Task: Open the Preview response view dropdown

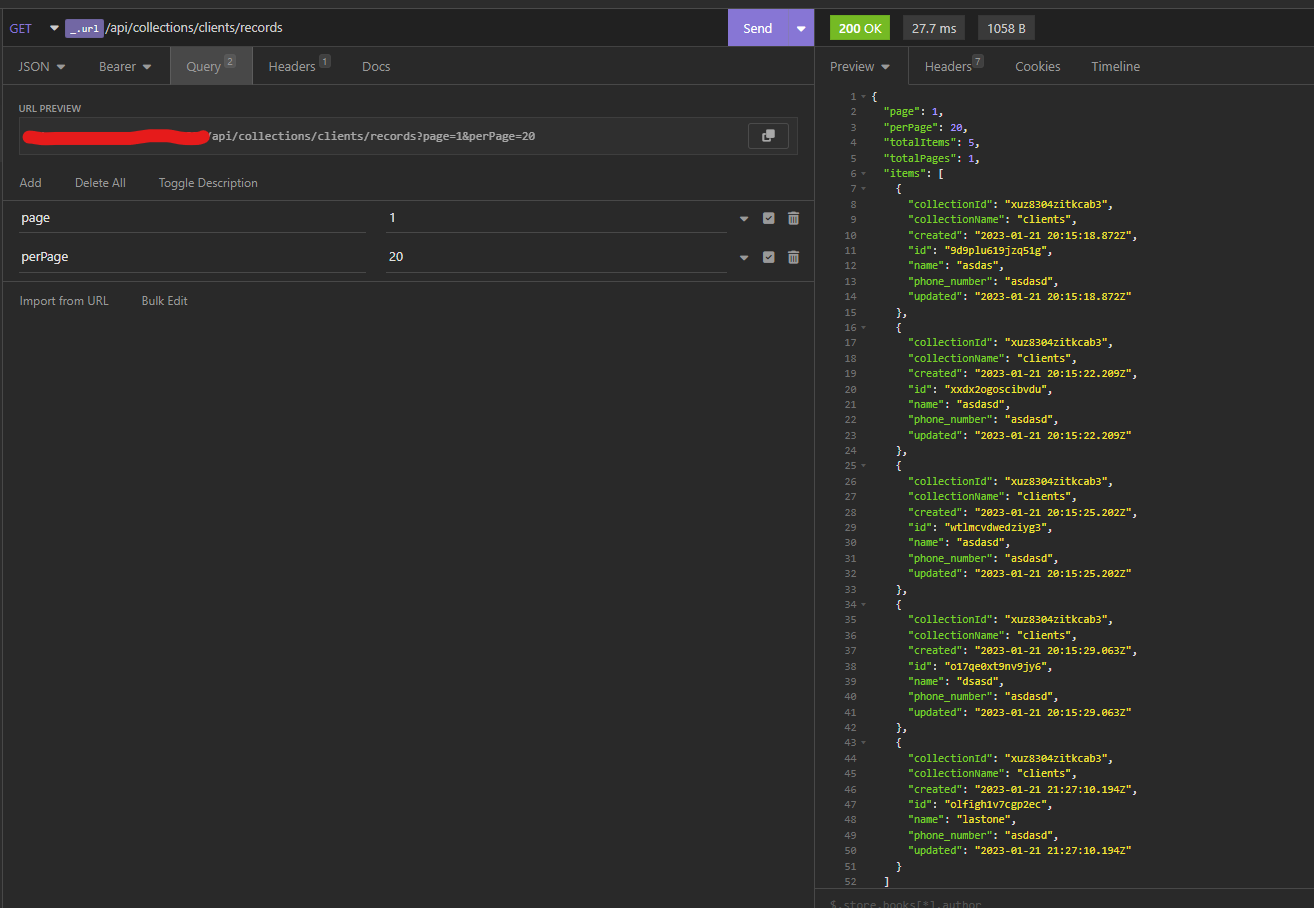Action: click(860, 66)
